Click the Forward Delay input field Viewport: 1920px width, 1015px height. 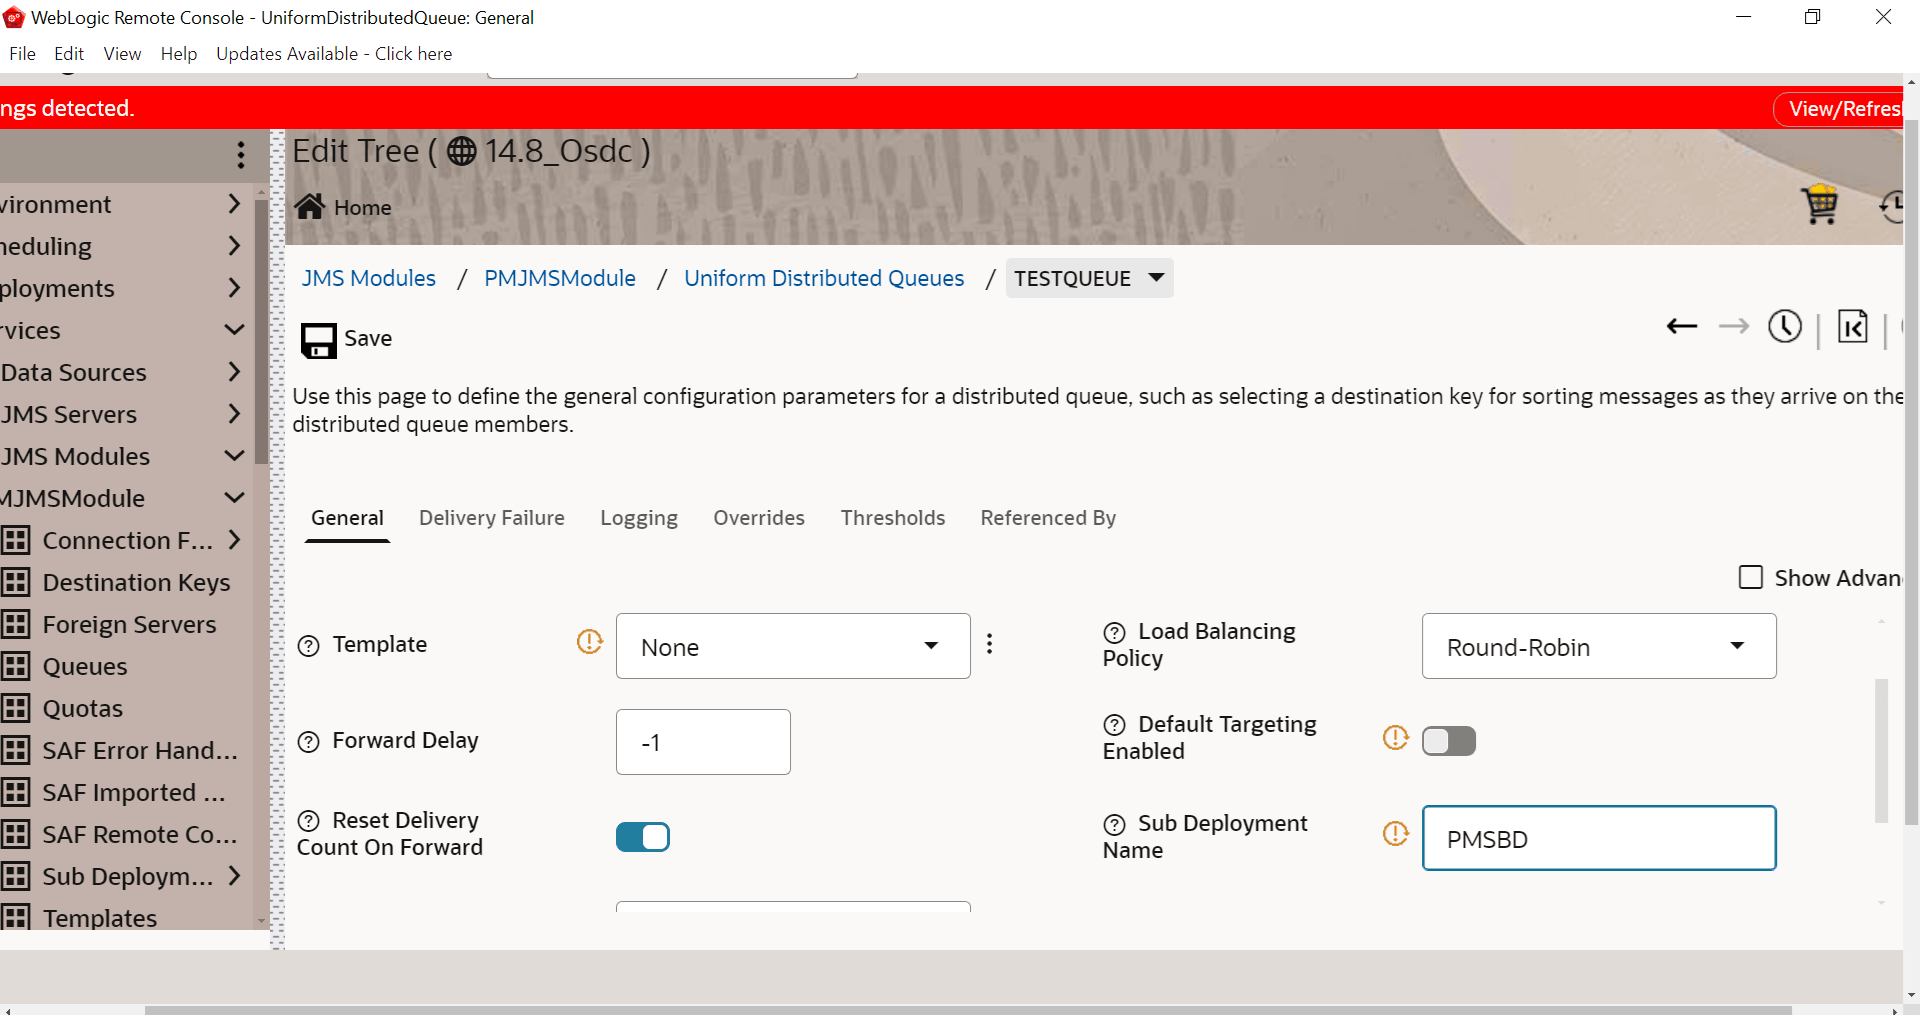703,742
